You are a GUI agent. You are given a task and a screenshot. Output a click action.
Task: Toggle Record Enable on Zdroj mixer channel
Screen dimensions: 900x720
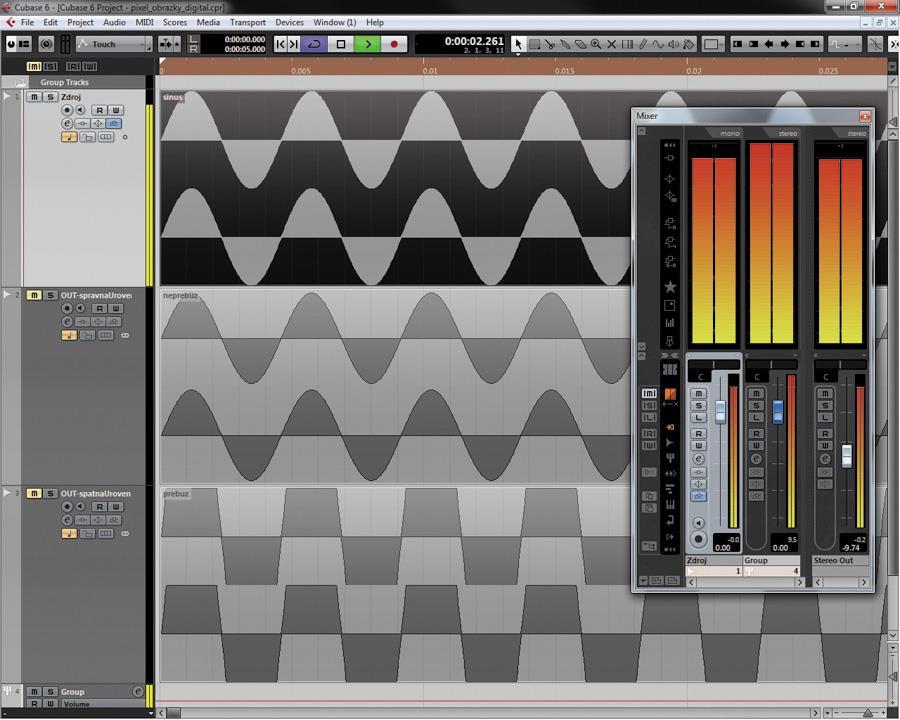coord(699,539)
